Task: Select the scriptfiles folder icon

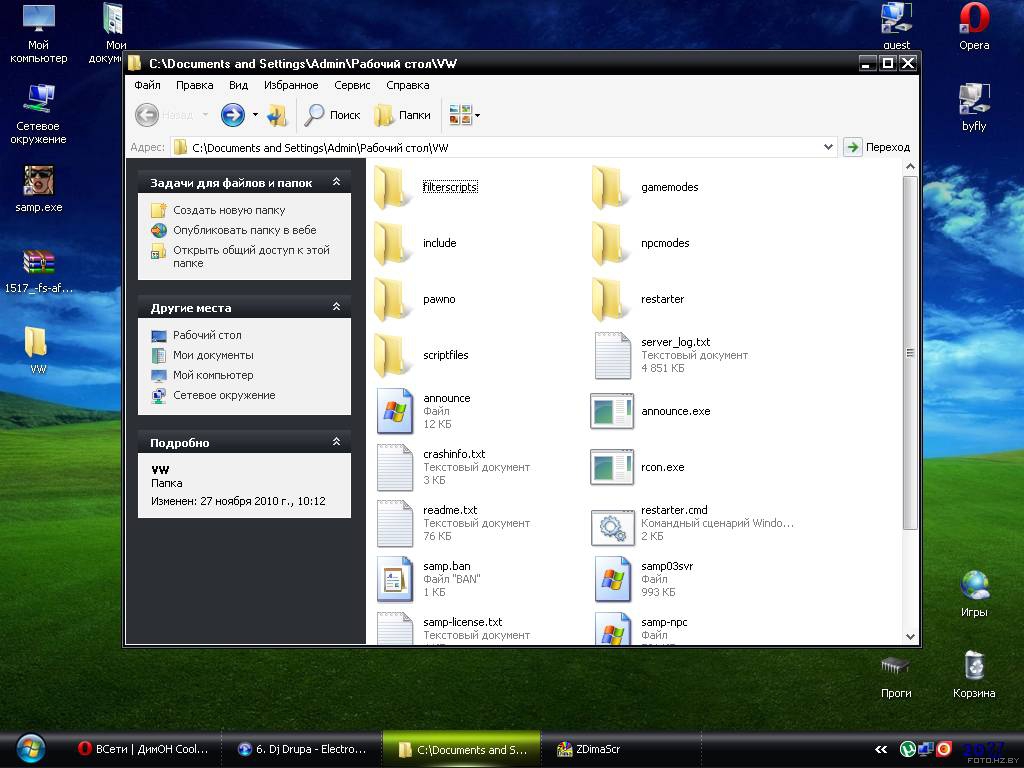Action: click(394, 355)
